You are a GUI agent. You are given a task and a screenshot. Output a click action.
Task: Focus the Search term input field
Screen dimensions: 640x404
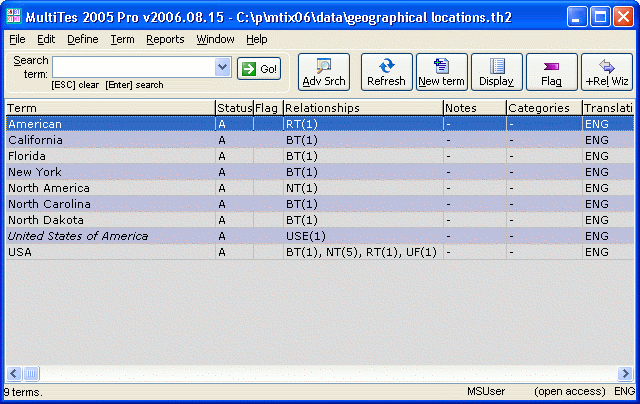pyautogui.click(x=134, y=67)
